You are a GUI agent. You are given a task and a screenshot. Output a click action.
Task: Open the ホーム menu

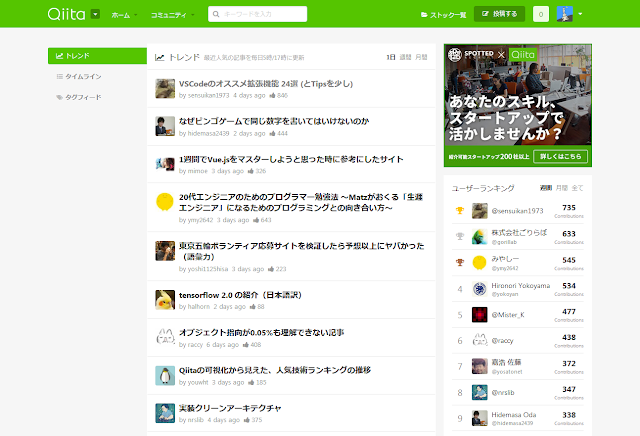pos(124,15)
